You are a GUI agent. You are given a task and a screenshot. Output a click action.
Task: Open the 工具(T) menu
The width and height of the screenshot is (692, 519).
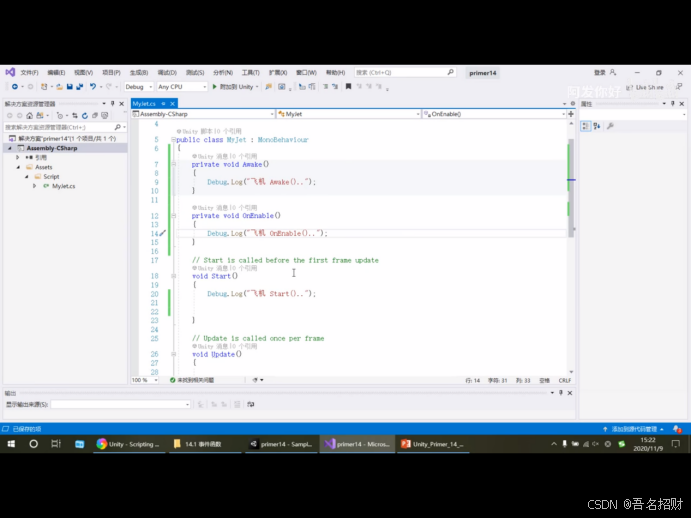click(250, 73)
